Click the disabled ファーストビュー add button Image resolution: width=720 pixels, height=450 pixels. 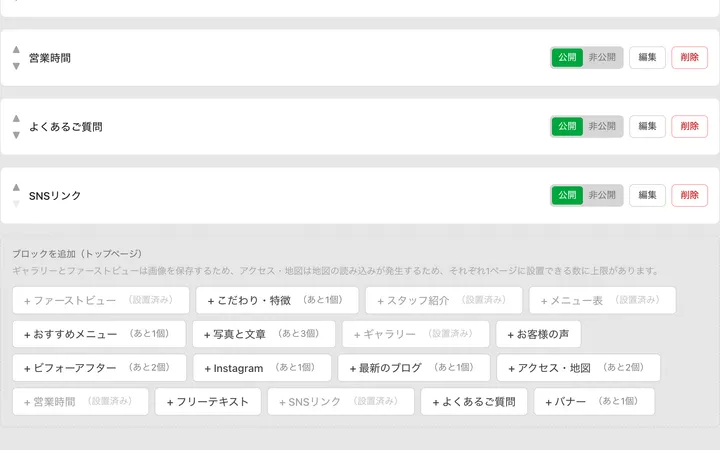101,300
